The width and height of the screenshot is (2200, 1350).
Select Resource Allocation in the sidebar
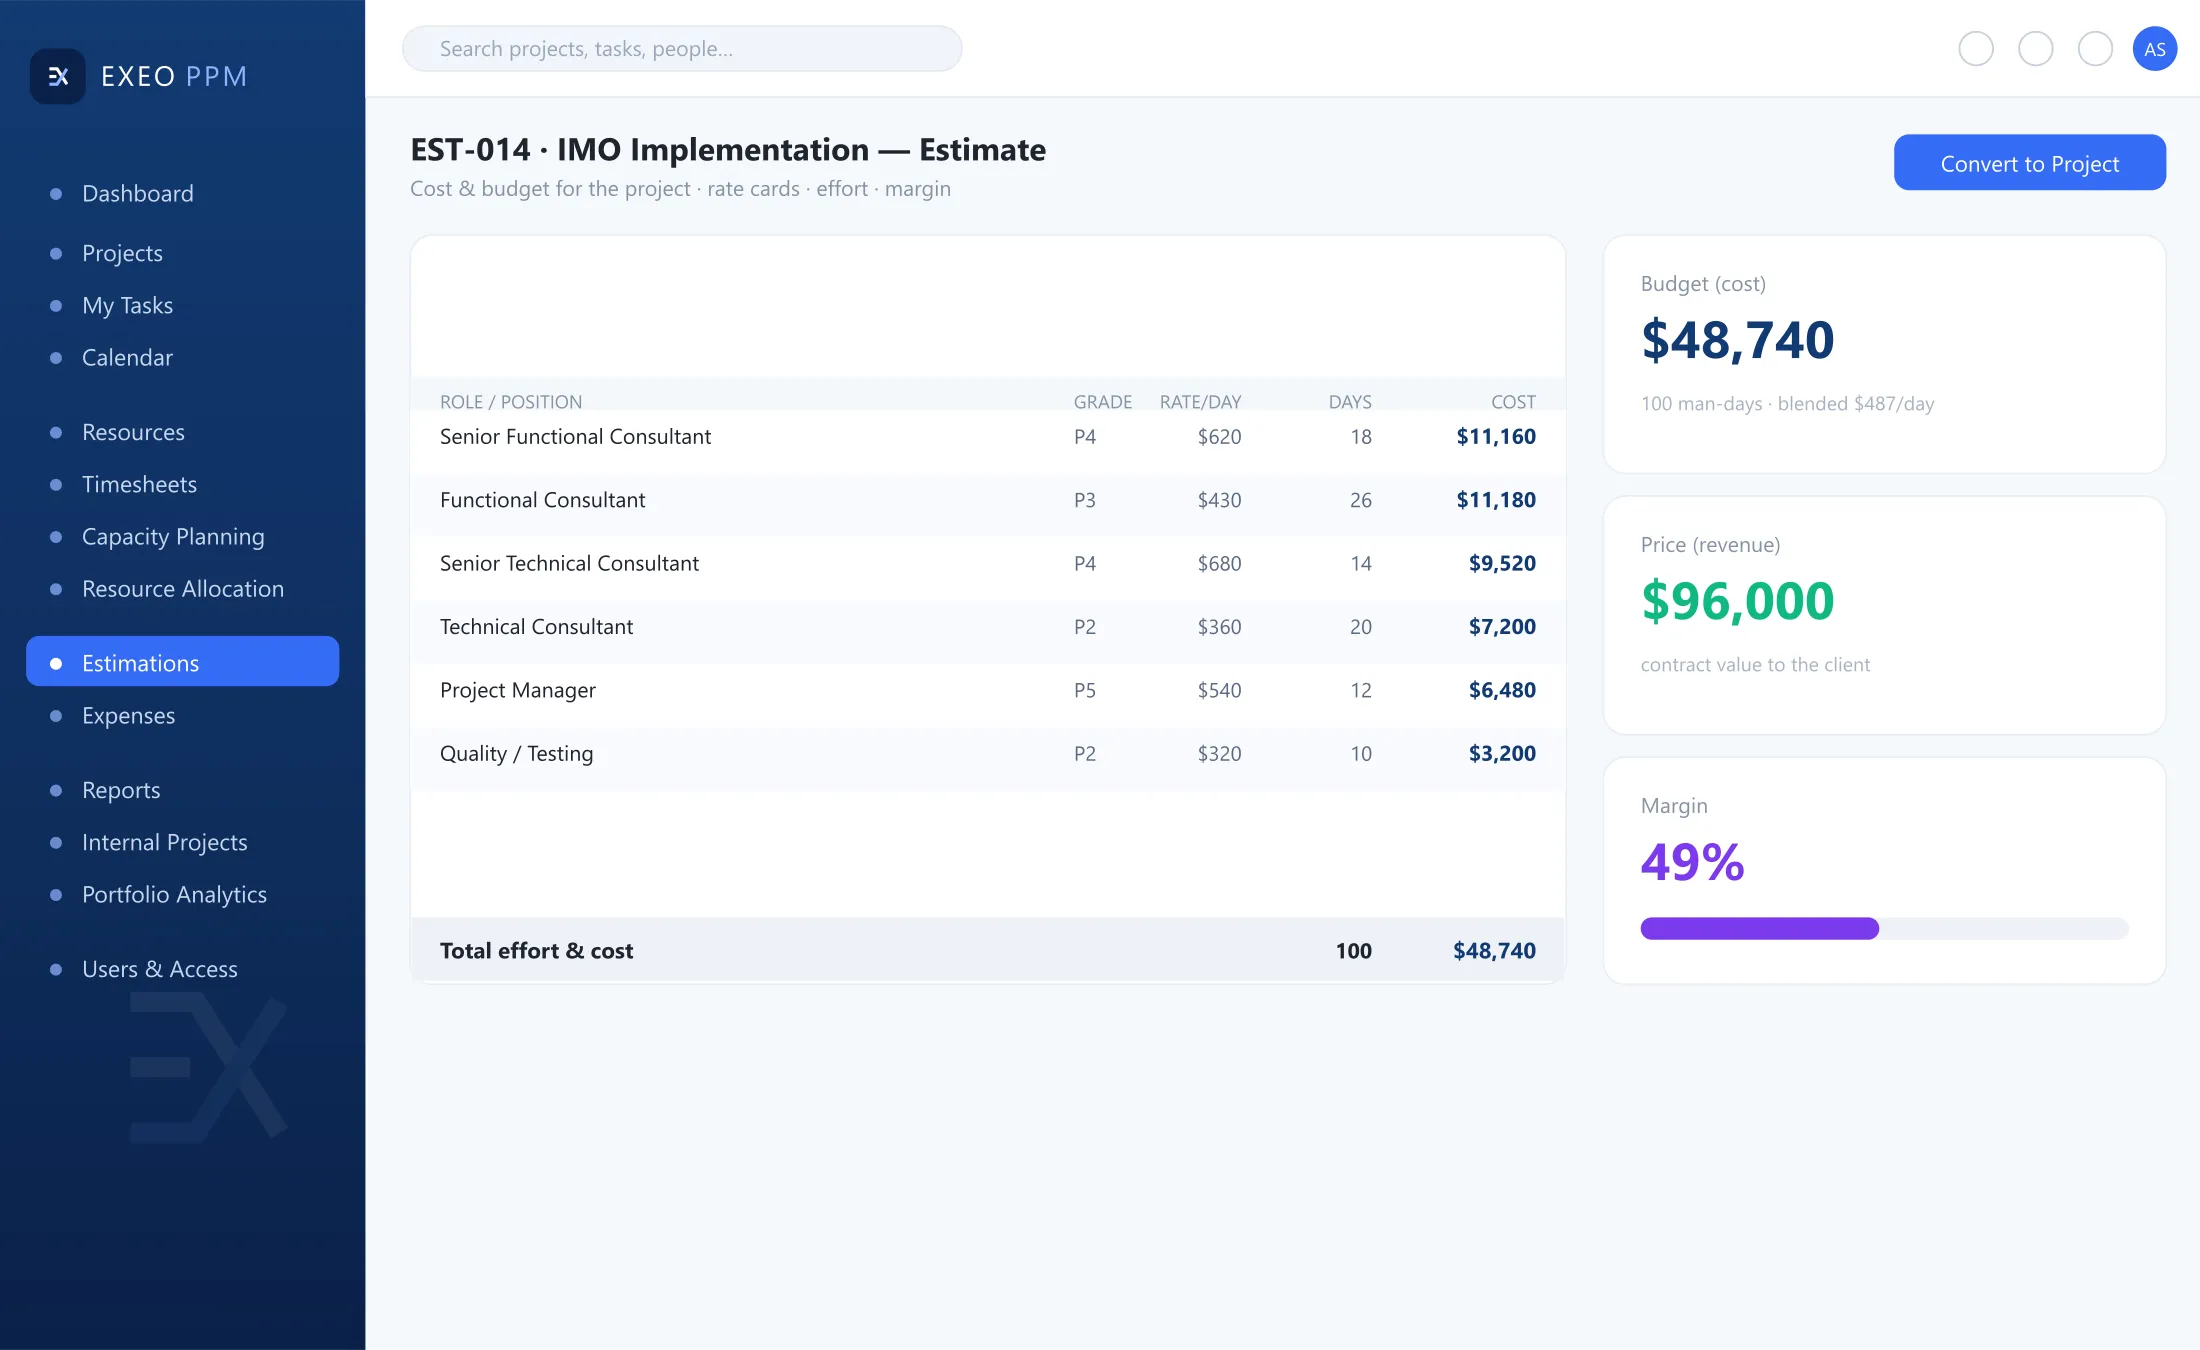click(x=182, y=589)
